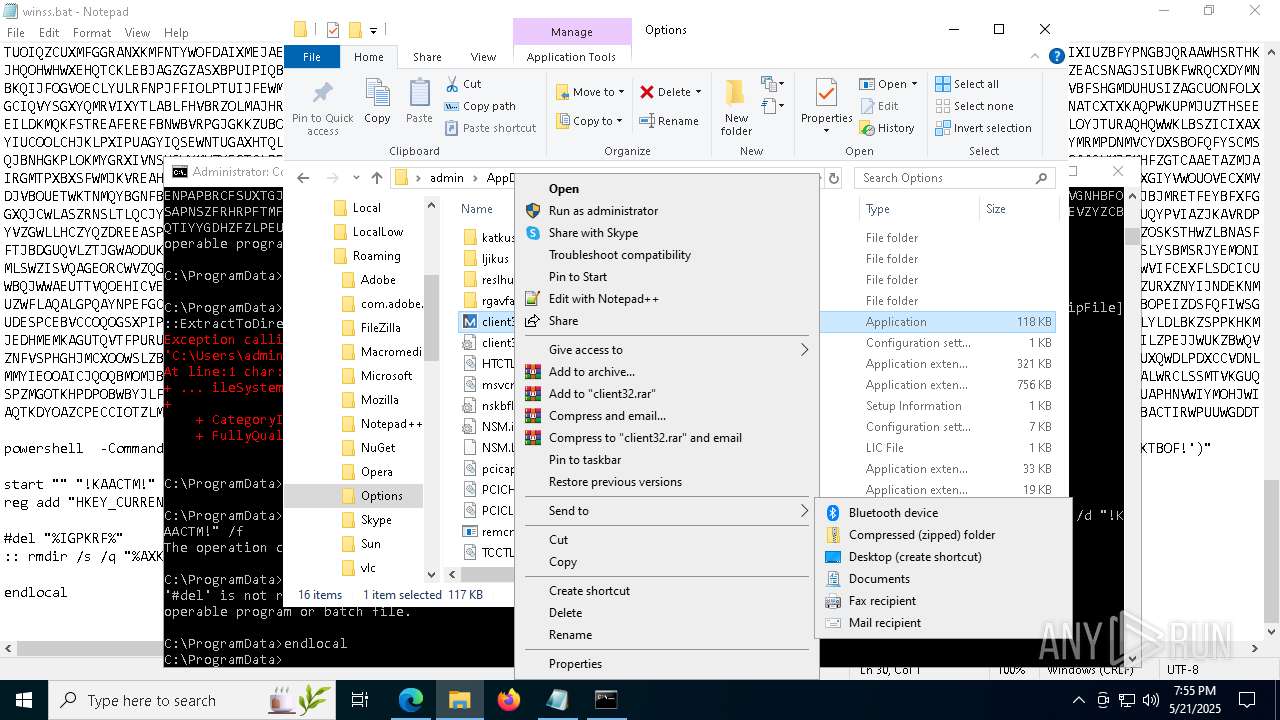Open Notepad Format menu

pyautogui.click(x=92, y=33)
